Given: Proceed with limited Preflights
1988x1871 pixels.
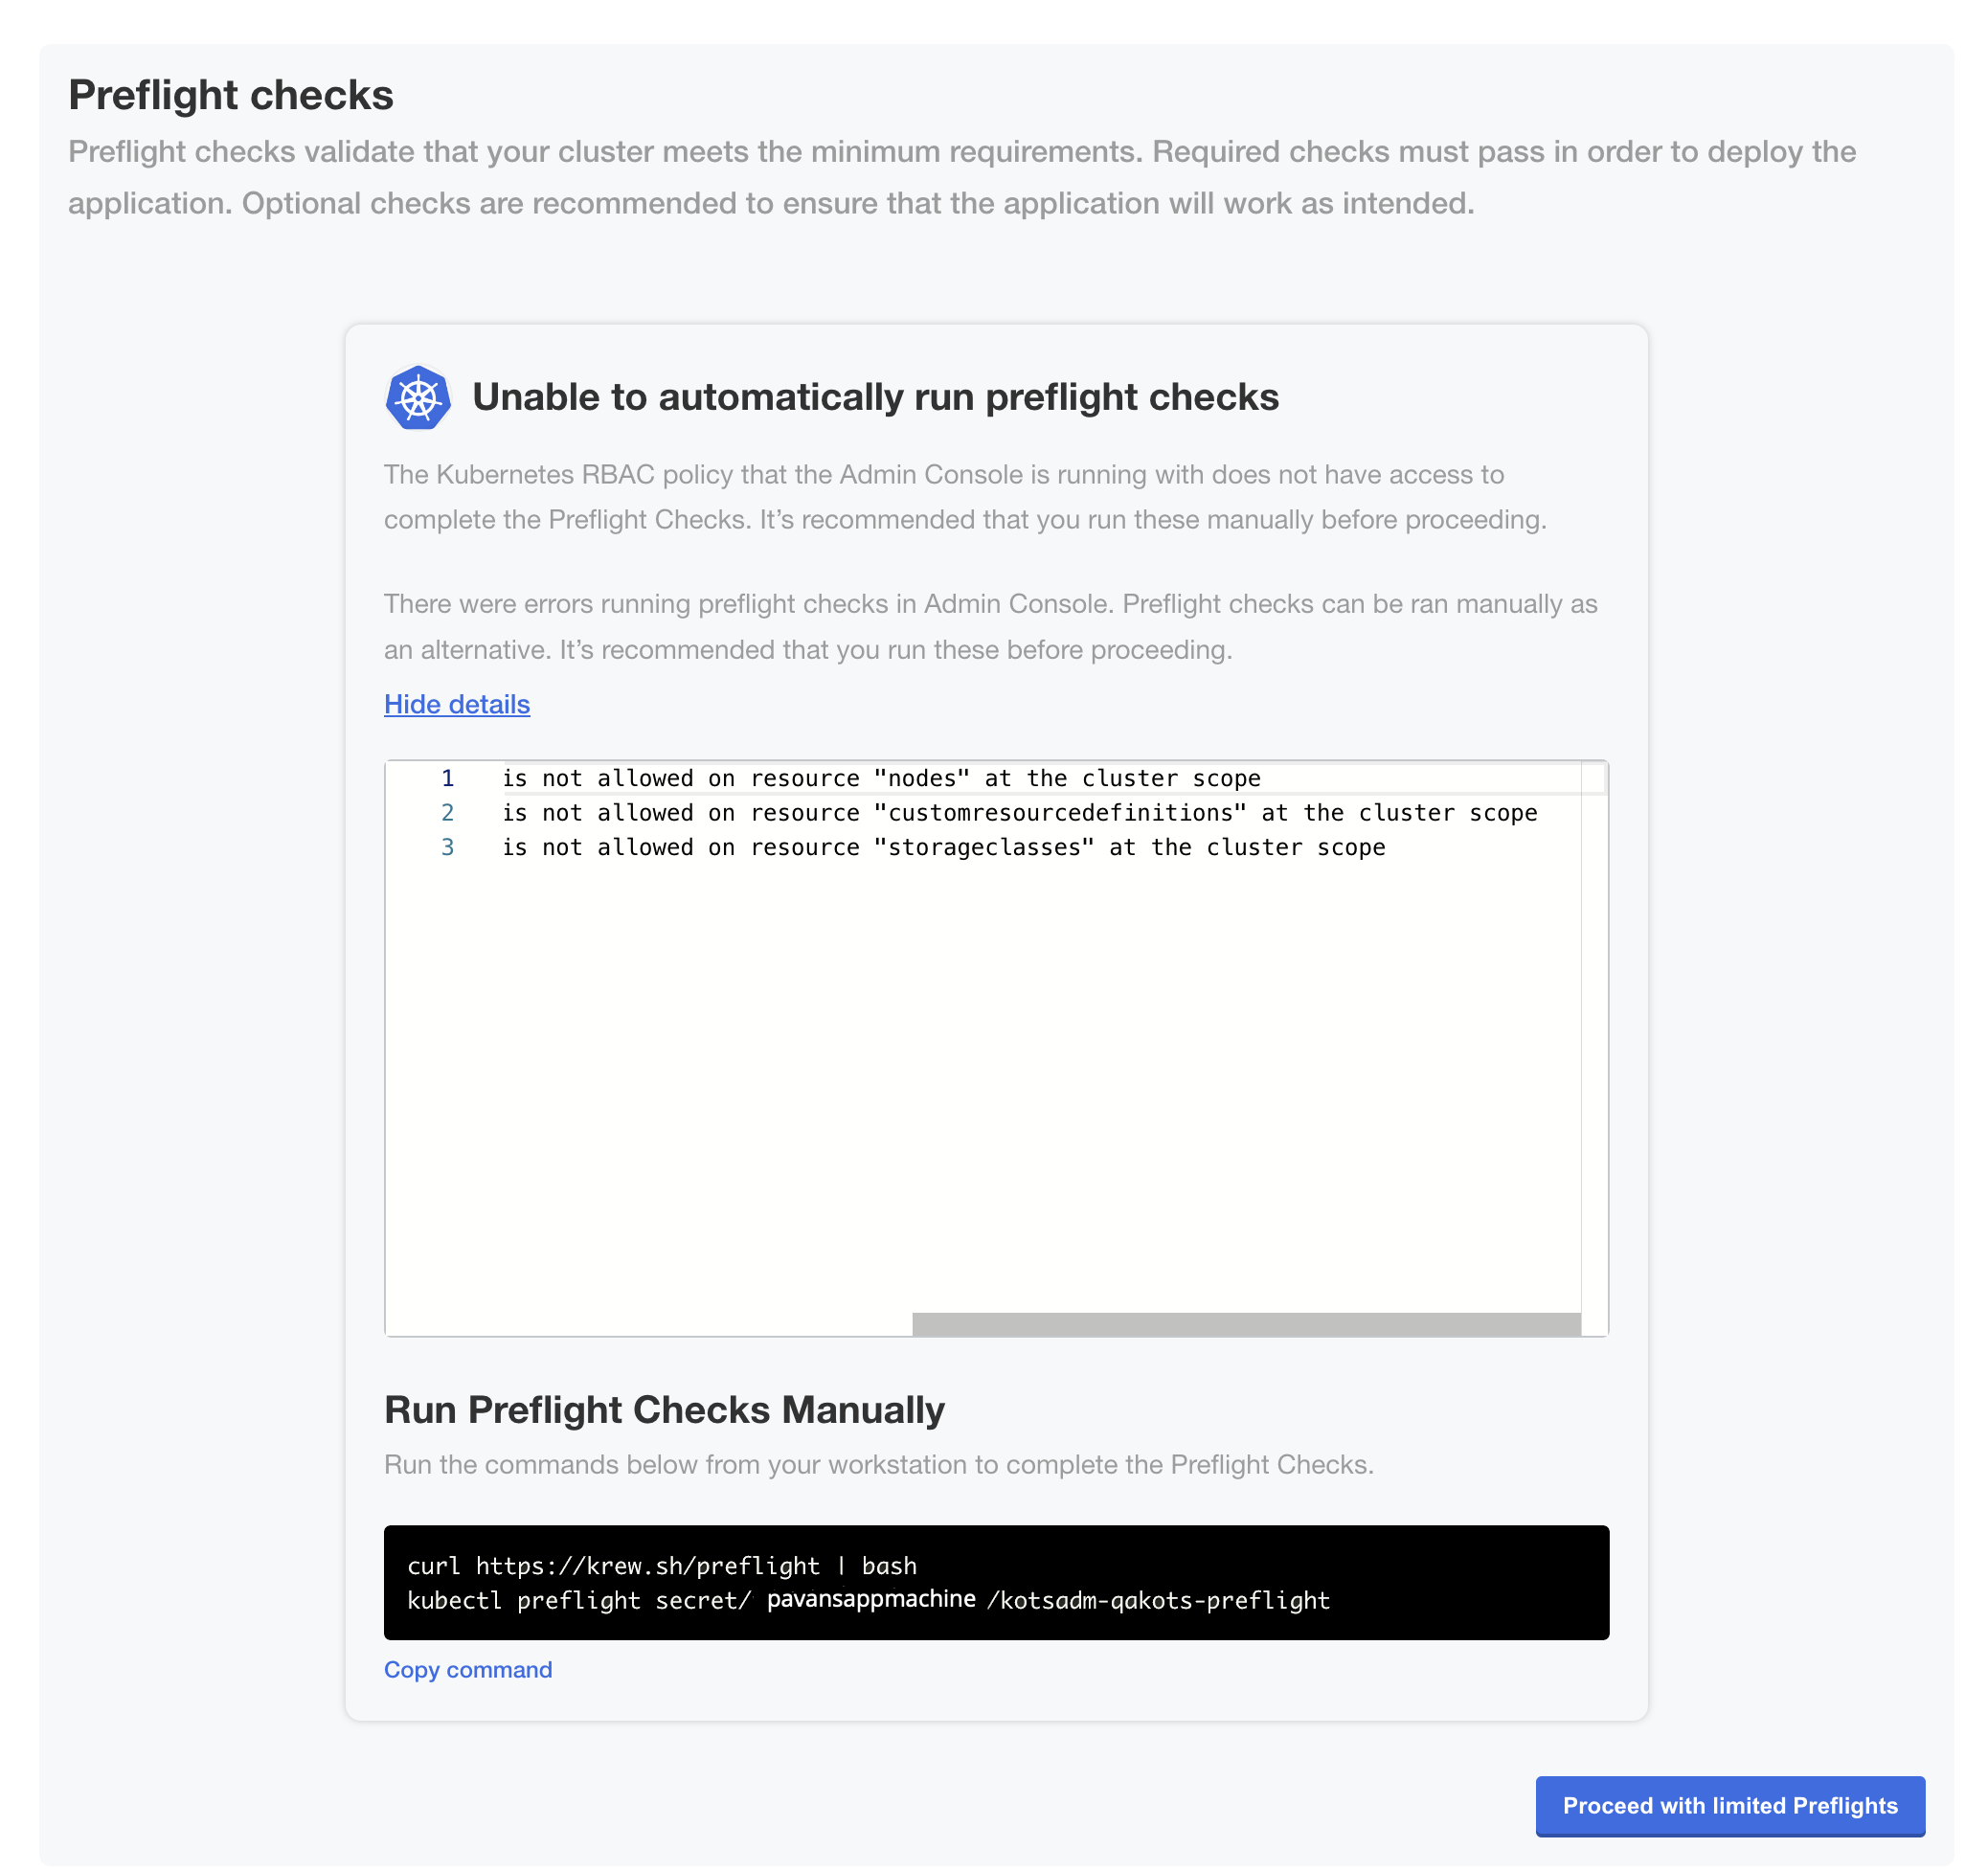Looking at the screenshot, I should pyautogui.click(x=1730, y=1806).
